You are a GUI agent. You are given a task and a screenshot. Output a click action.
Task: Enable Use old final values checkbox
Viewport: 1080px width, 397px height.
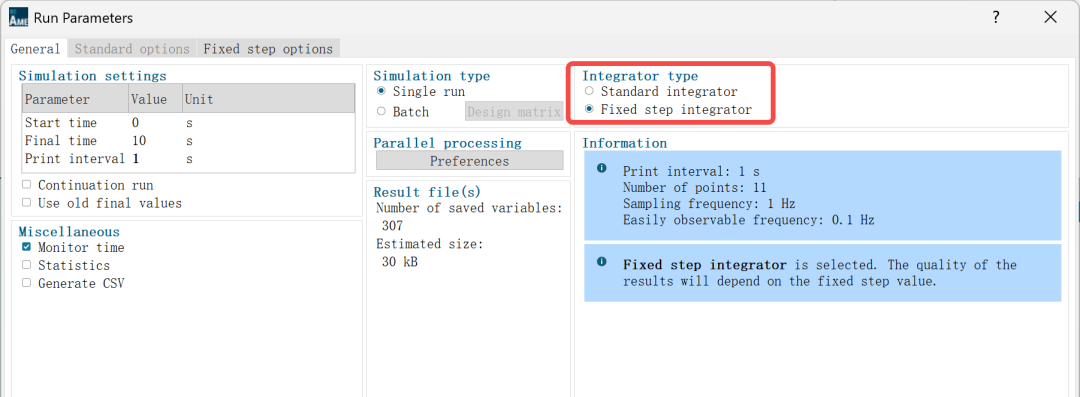pyautogui.click(x=26, y=203)
